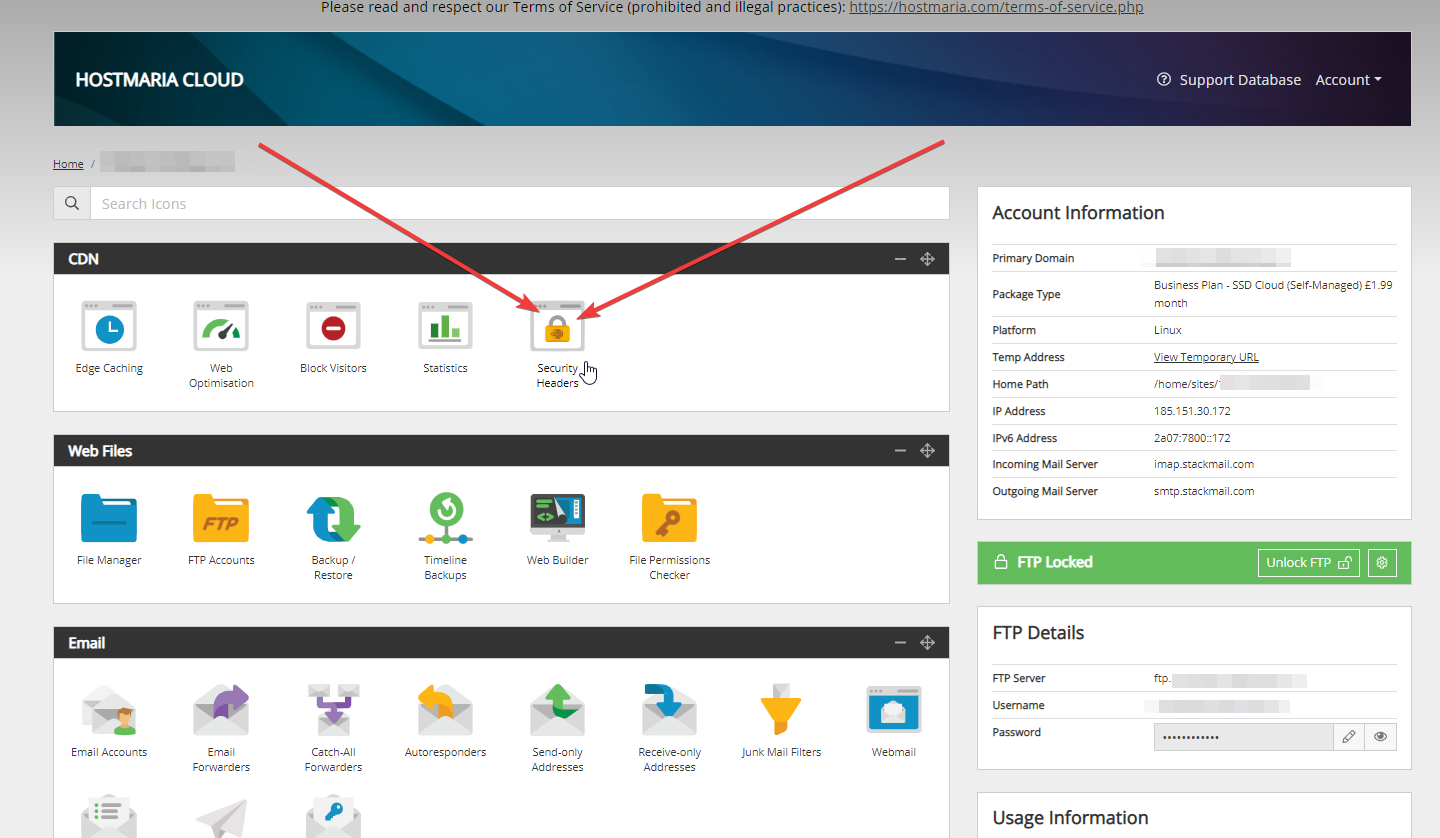Collapse the CDN section
Screen dimensions: 1440x838
pos(899,258)
